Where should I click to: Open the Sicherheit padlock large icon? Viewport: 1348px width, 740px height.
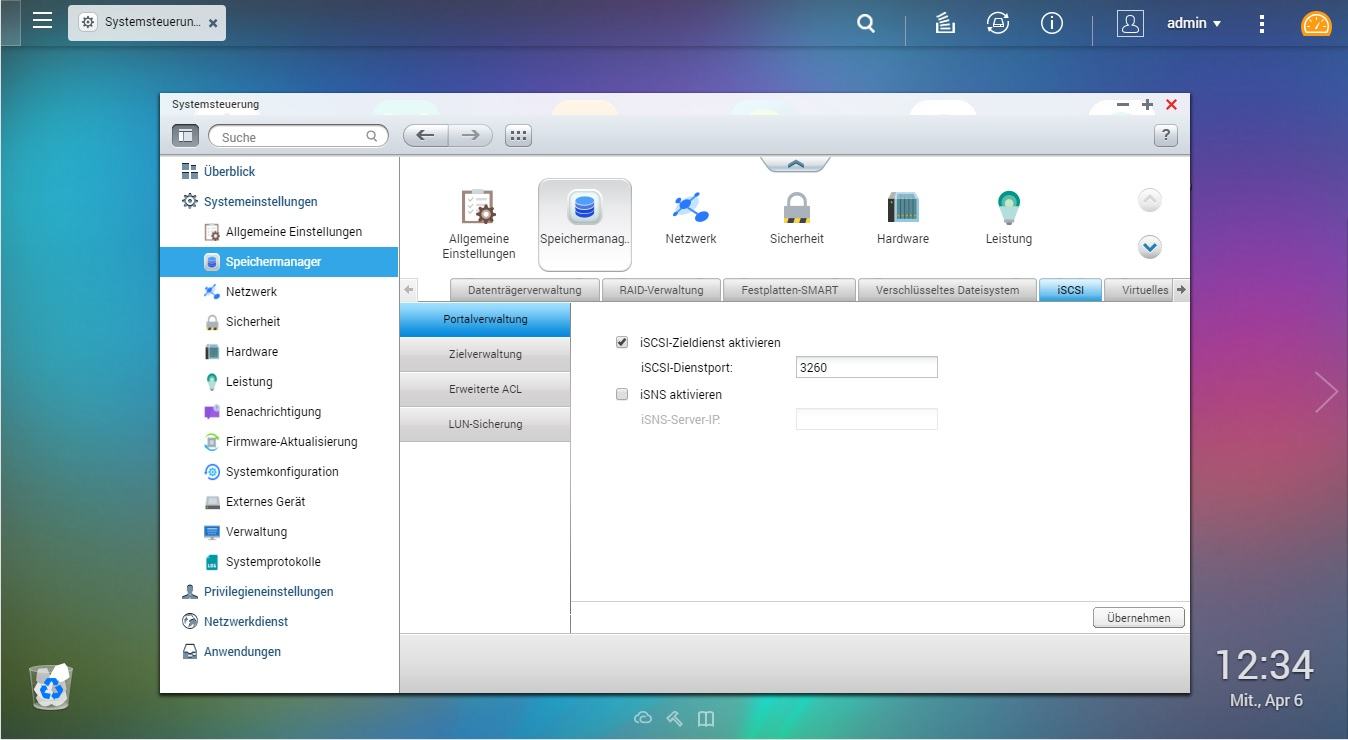click(797, 218)
